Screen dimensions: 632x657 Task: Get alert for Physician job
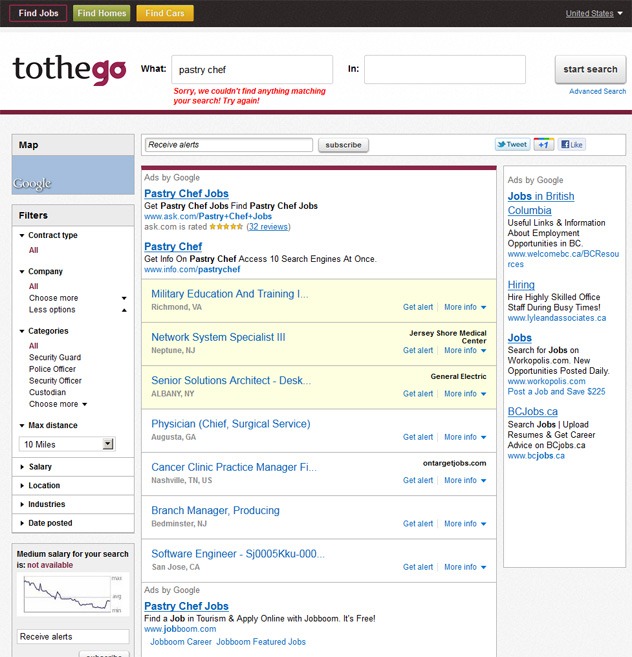[x=418, y=437]
